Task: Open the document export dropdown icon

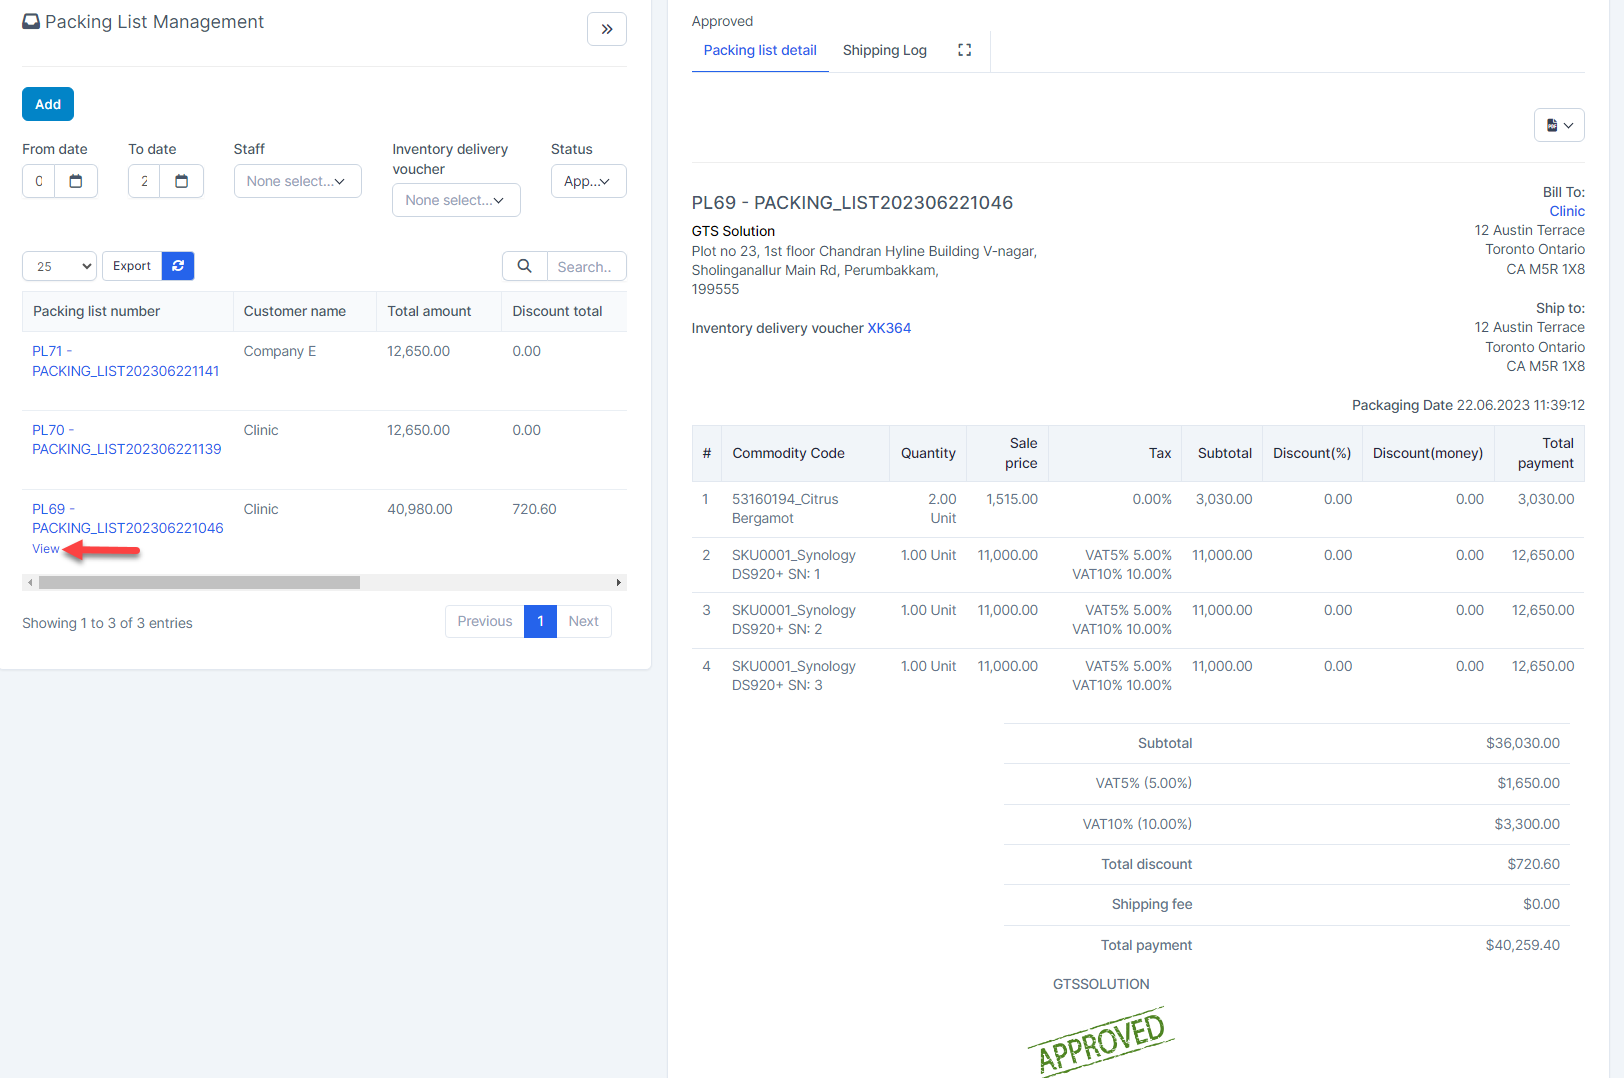Action: [x=1558, y=125]
